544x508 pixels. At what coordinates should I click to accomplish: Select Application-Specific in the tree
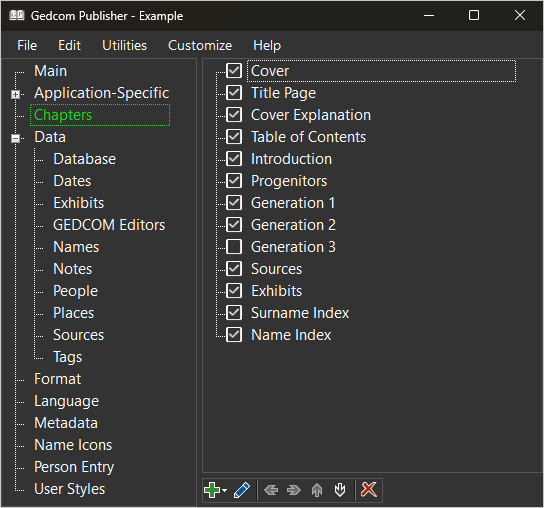click(x=101, y=93)
